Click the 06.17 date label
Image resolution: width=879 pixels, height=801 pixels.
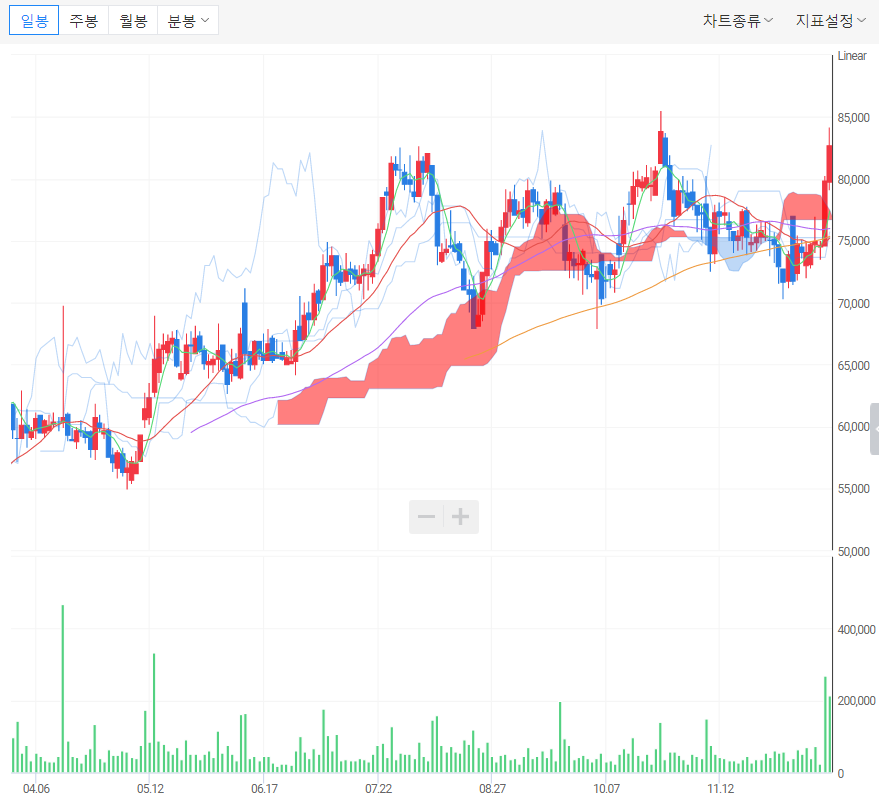[x=264, y=789]
